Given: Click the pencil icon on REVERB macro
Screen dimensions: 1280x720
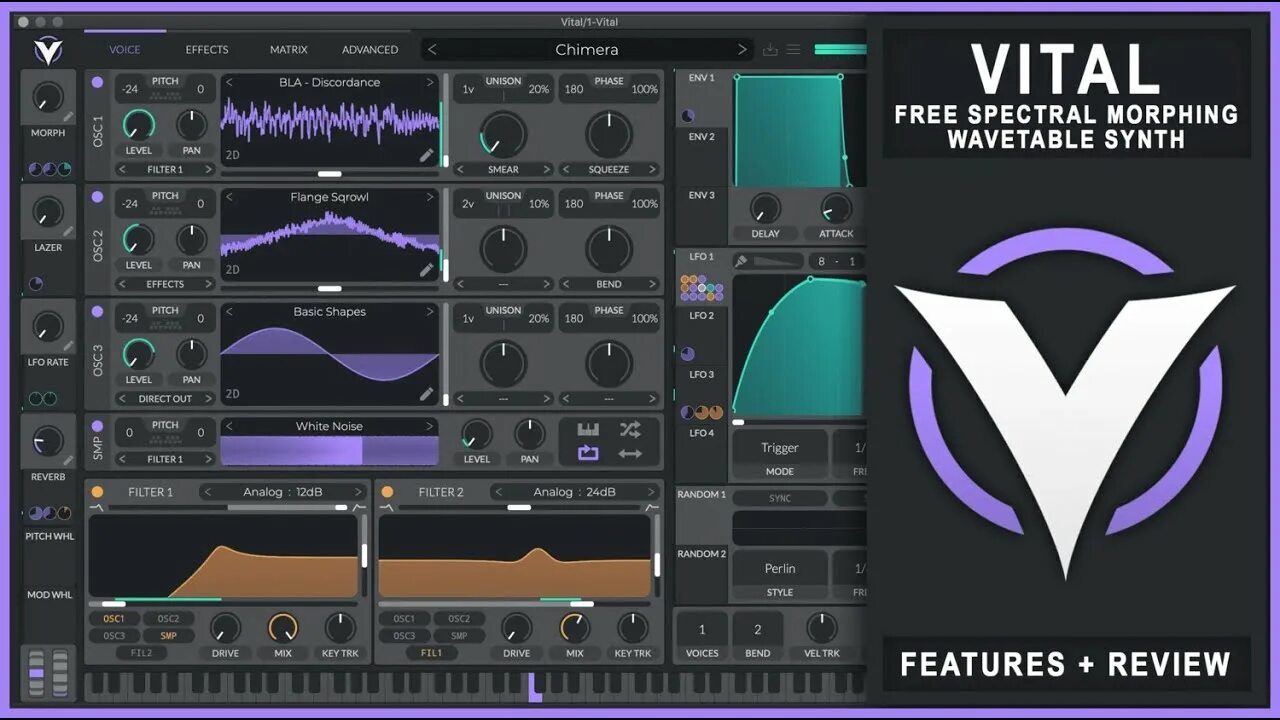Looking at the screenshot, I should click(68, 460).
